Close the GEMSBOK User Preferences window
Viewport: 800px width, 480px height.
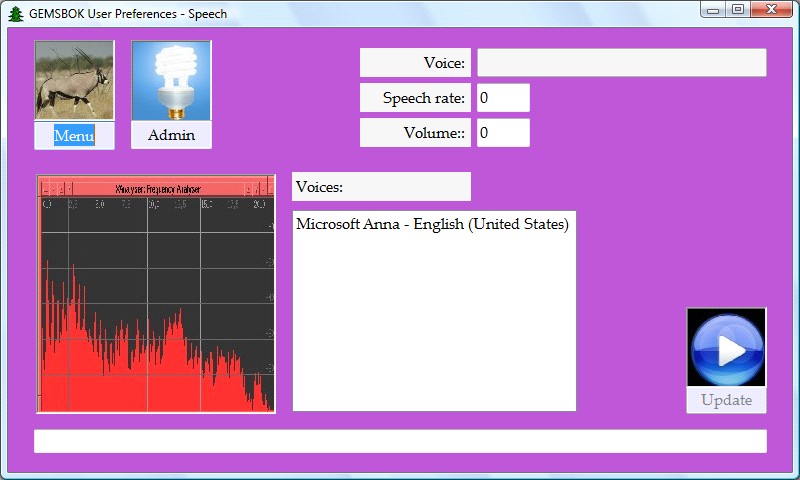(x=772, y=10)
